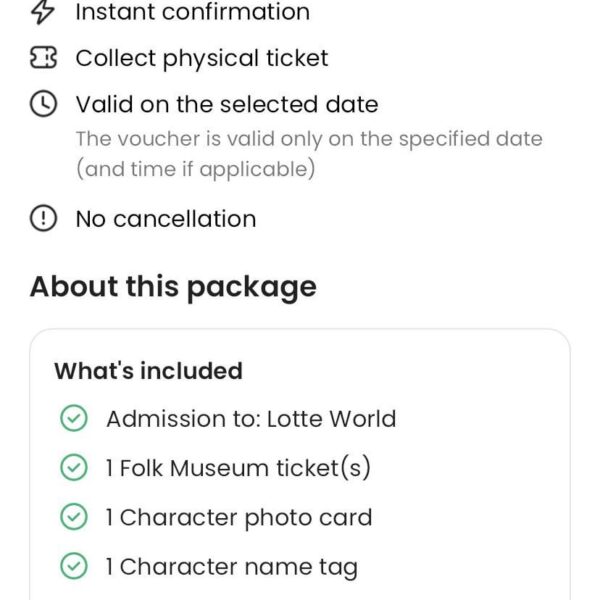This screenshot has width=600, height=600.
Task: Select the Instant confirmation text
Action: pyautogui.click(x=192, y=12)
